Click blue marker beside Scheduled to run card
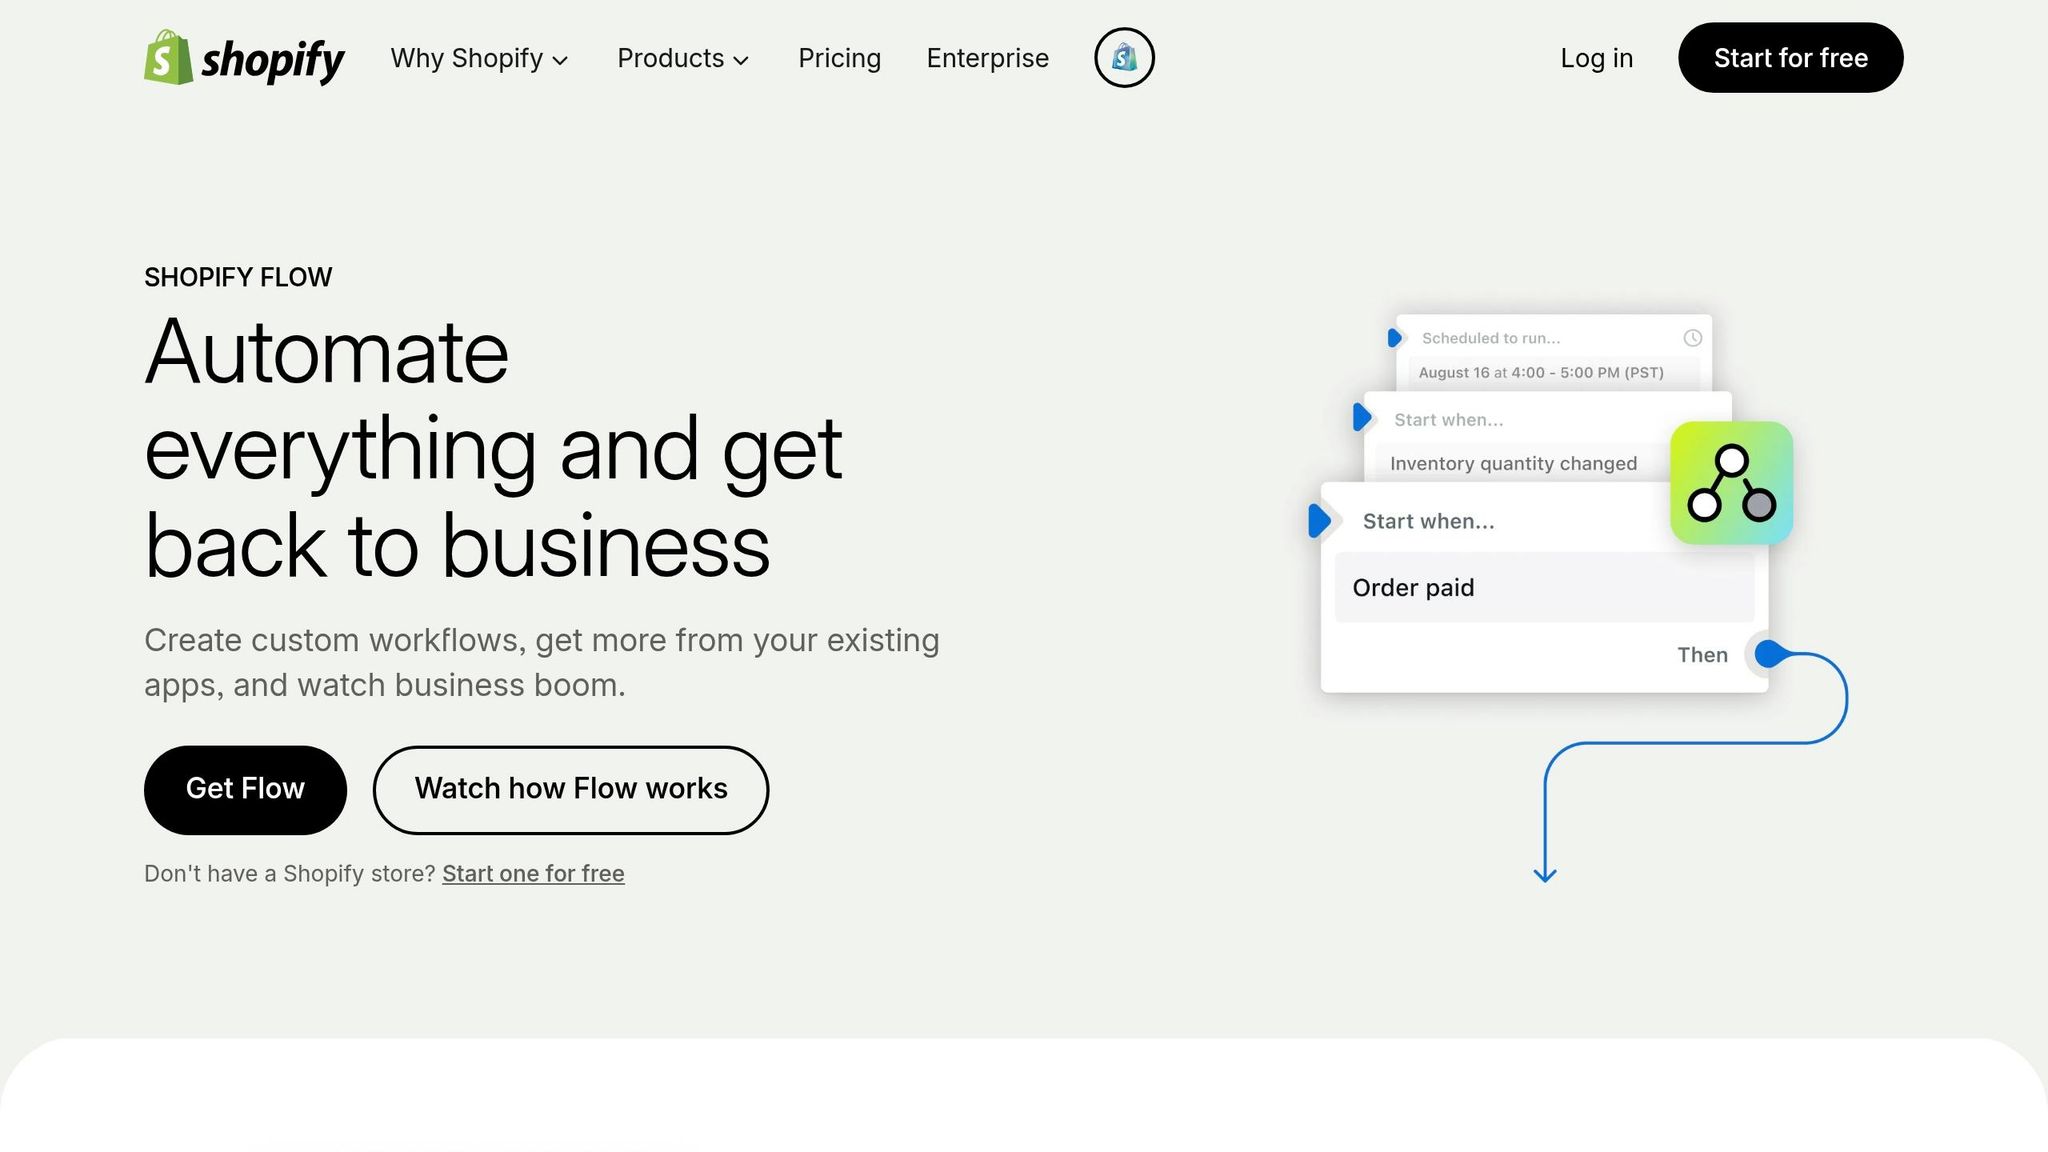The height and width of the screenshot is (1152, 2048). pyautogui.click(x=1395, y=338)
